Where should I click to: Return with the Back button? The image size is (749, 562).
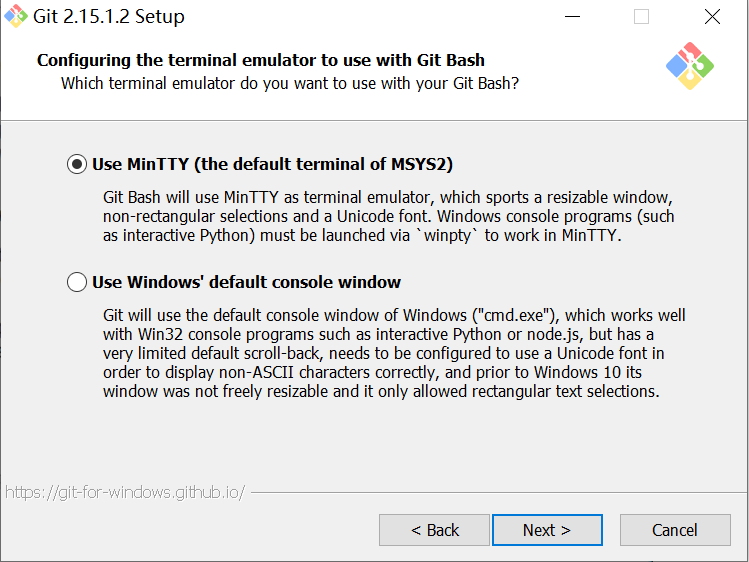point(435,530)
